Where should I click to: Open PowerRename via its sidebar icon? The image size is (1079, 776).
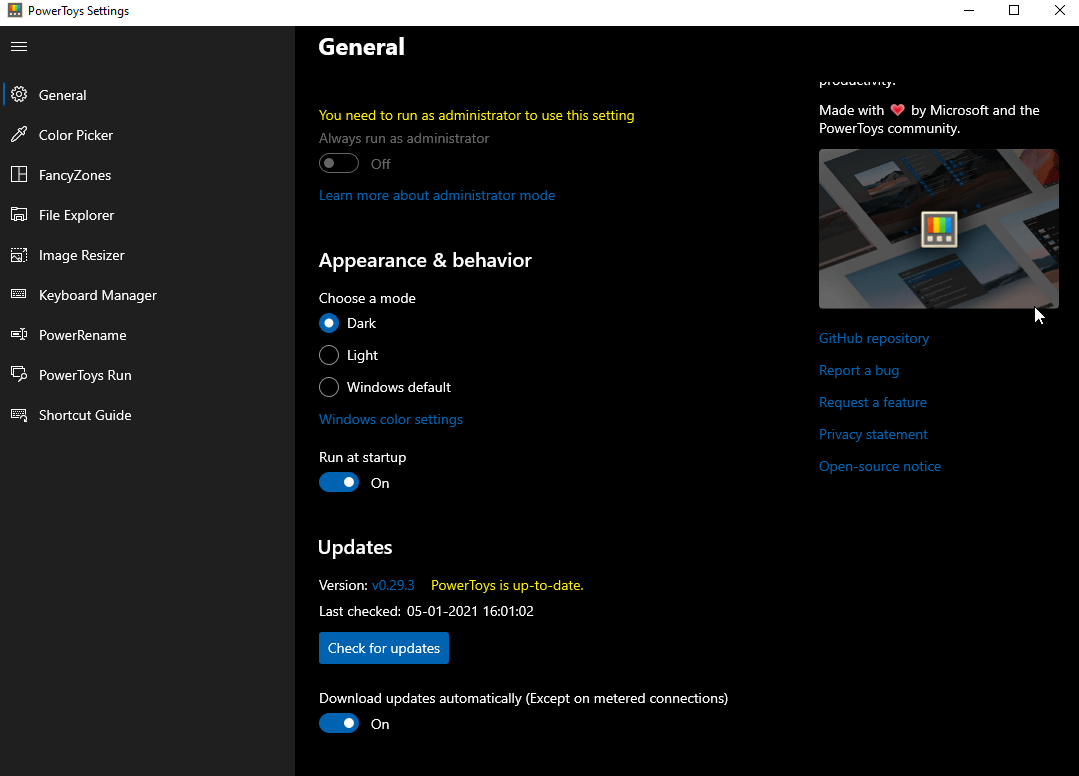(x=21, y=334)
